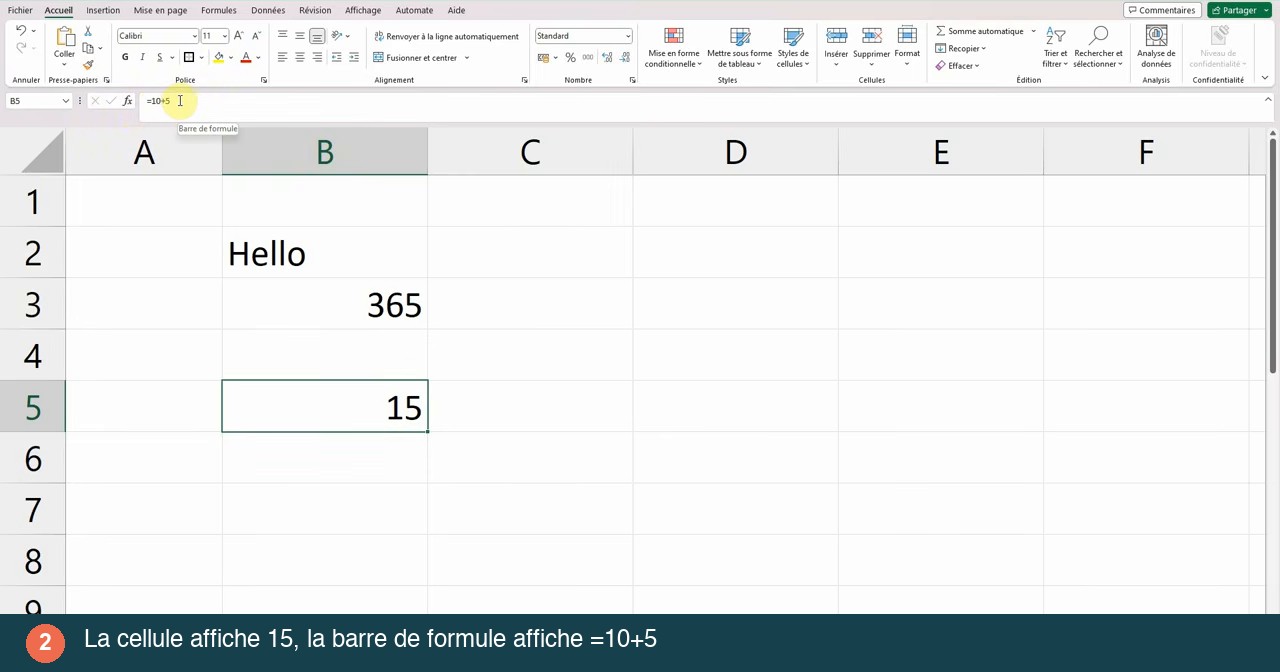Toggle italic (I) formatting
This screenshot has width=1280, height=672.
click(x=142, y=58)
